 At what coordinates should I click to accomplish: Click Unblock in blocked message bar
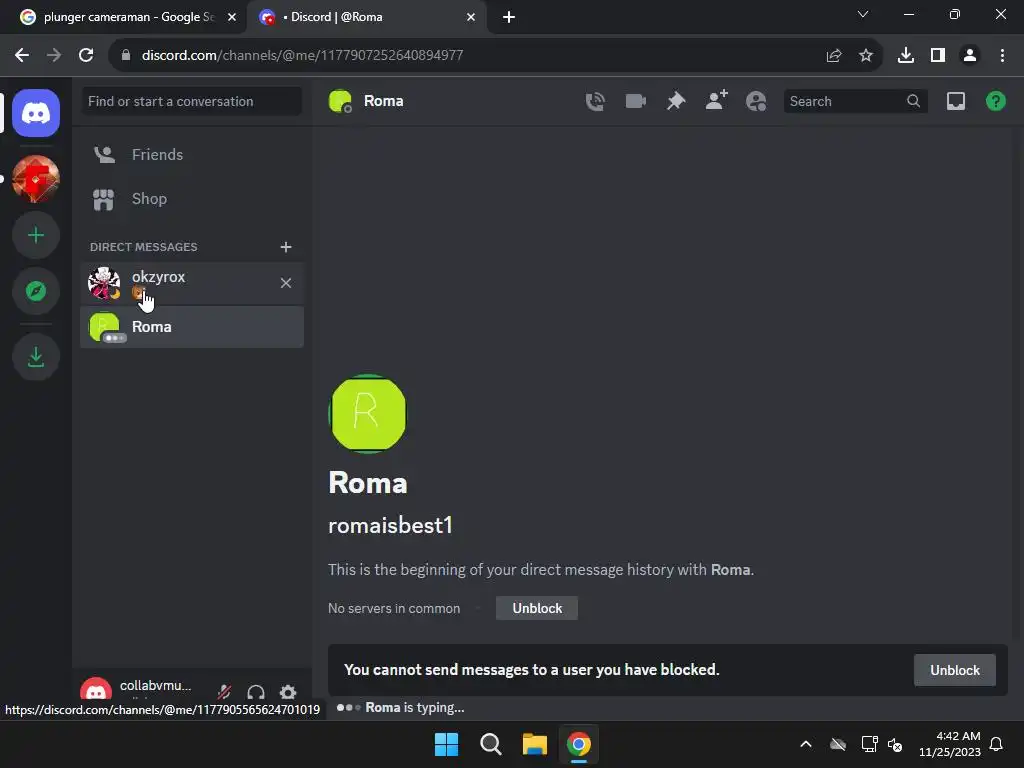click(x=955, y=670)
